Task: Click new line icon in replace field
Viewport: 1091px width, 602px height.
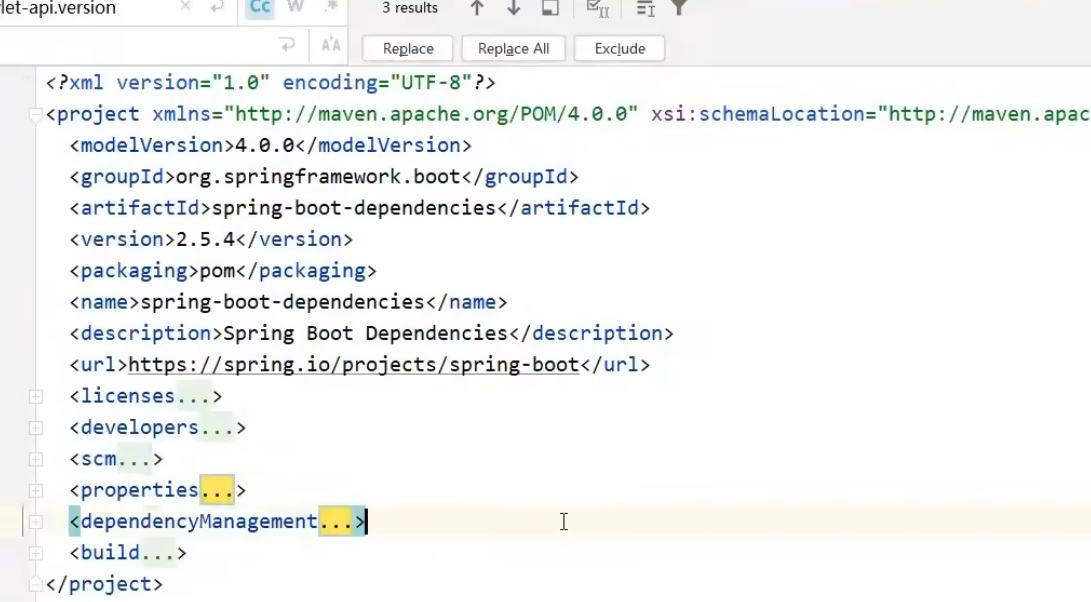Action: pos(287,46)
